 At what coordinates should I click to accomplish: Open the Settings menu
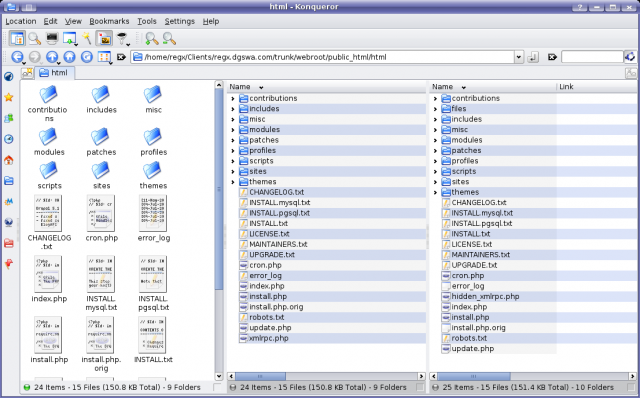(x=180, y=21)
